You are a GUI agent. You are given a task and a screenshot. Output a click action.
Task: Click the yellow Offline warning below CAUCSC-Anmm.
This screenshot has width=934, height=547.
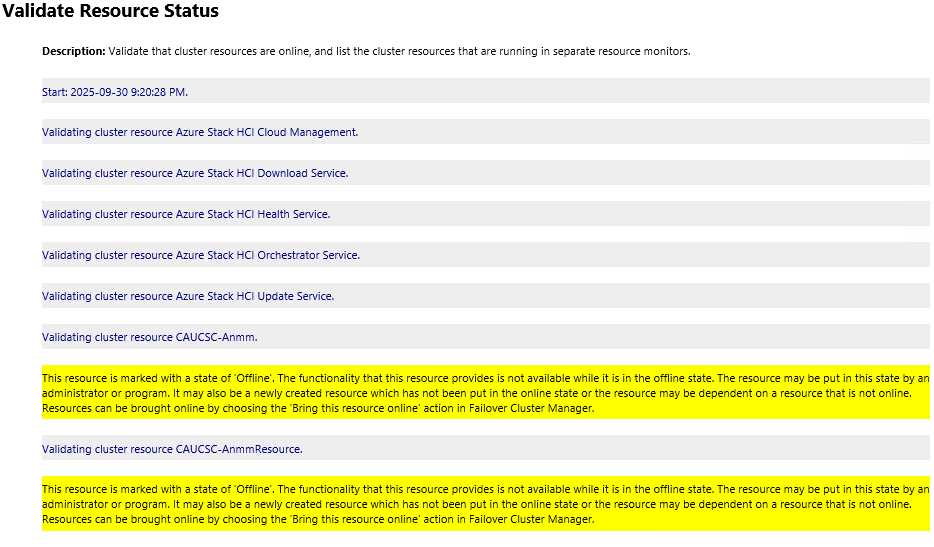click(x=485, y=393)
